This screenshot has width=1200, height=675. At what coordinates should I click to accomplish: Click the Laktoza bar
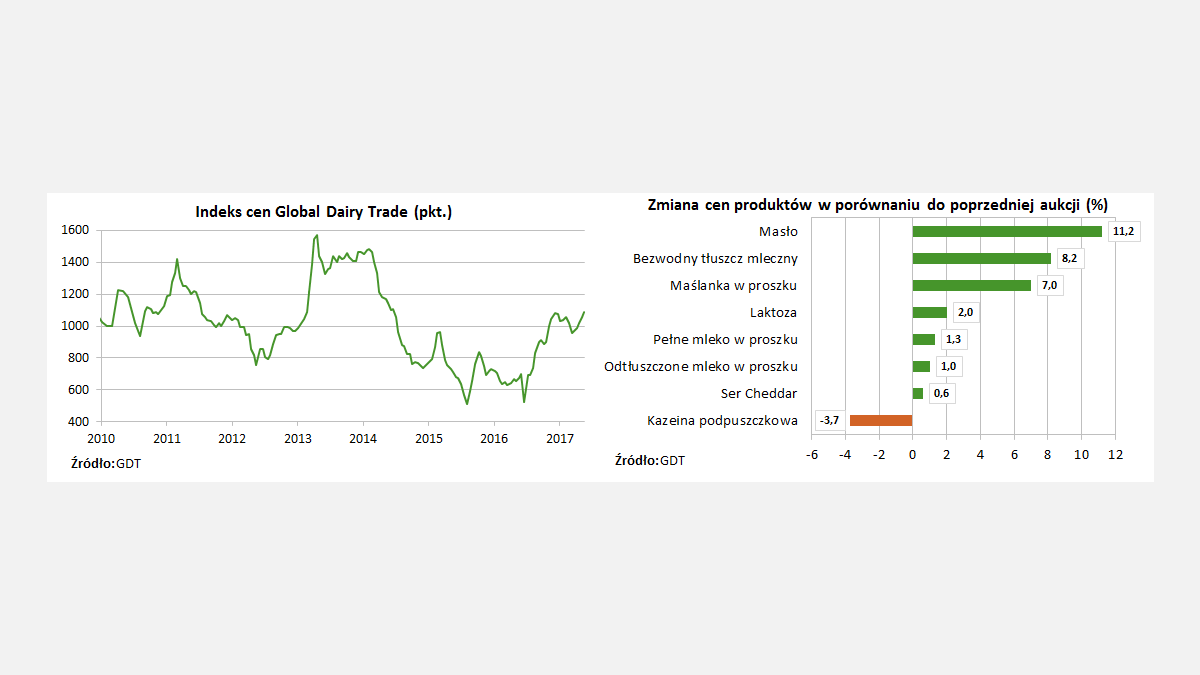(x=929, y=313)
